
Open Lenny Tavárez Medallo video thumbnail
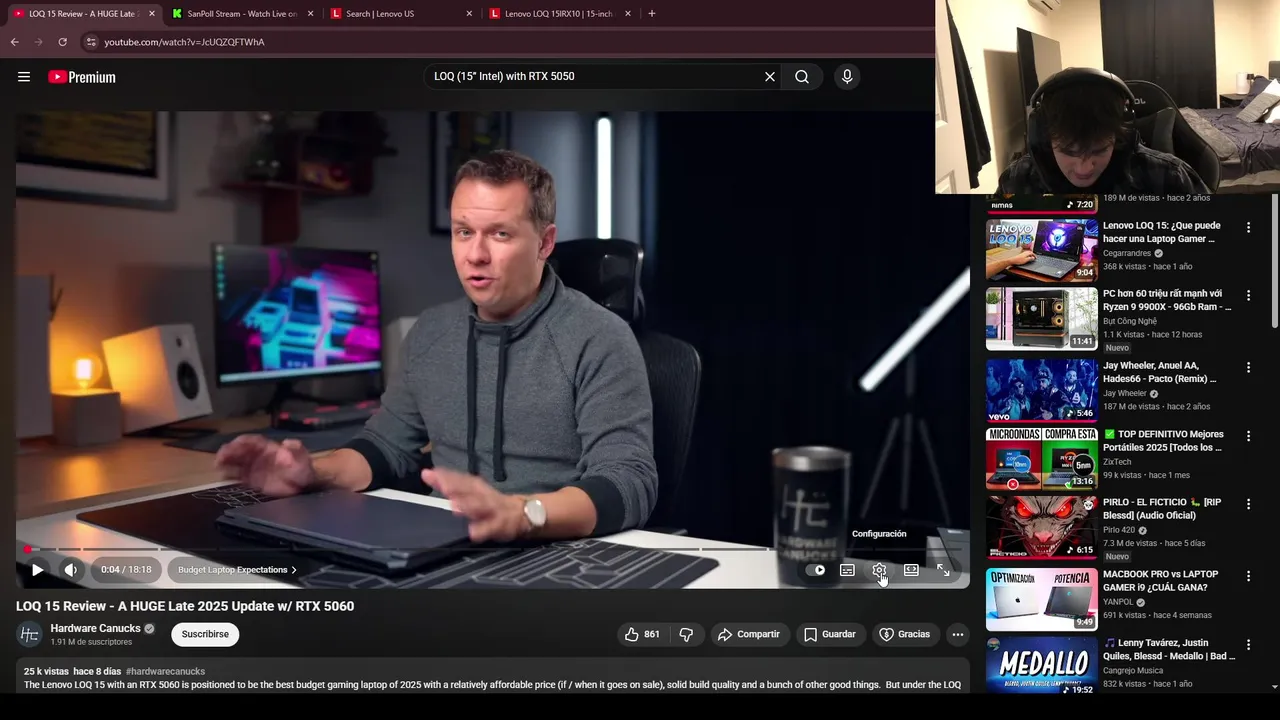(x=1041, y=667)
